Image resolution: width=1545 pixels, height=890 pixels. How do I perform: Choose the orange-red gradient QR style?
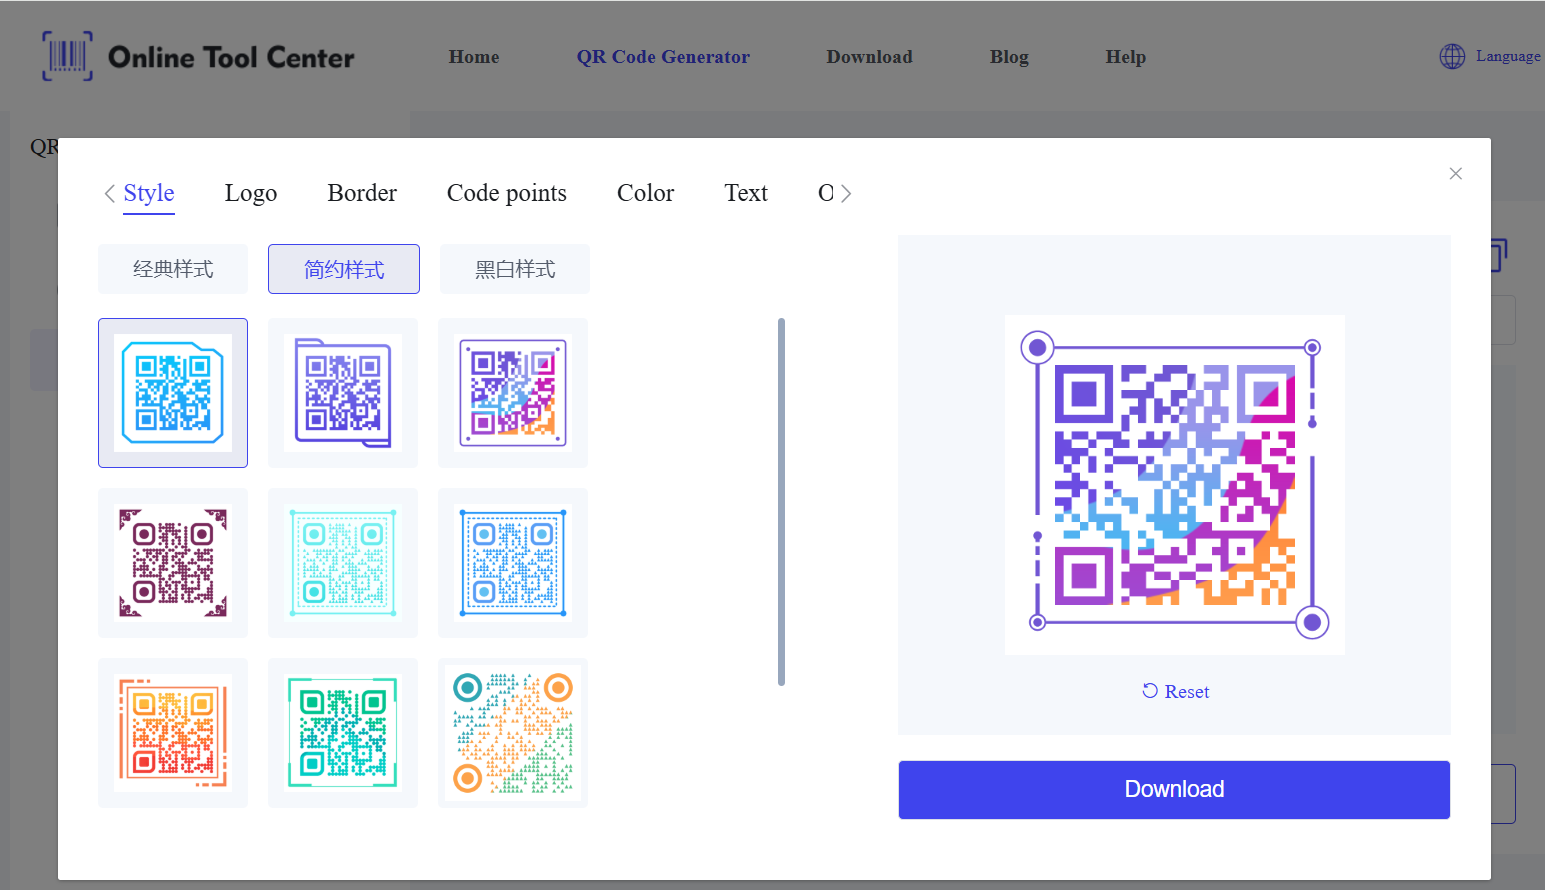[173, 733]
